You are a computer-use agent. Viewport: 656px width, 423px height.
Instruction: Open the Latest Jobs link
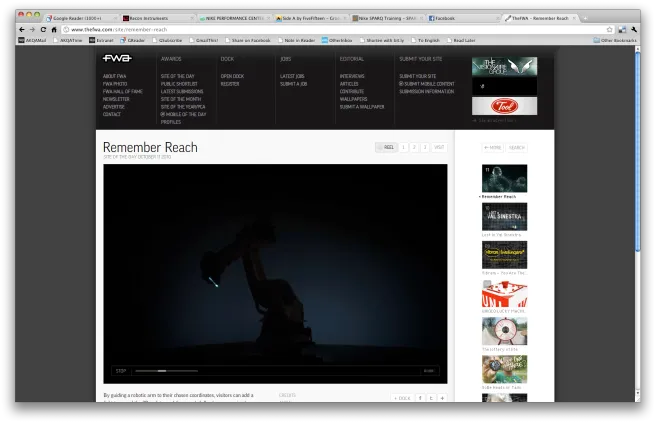292,76
